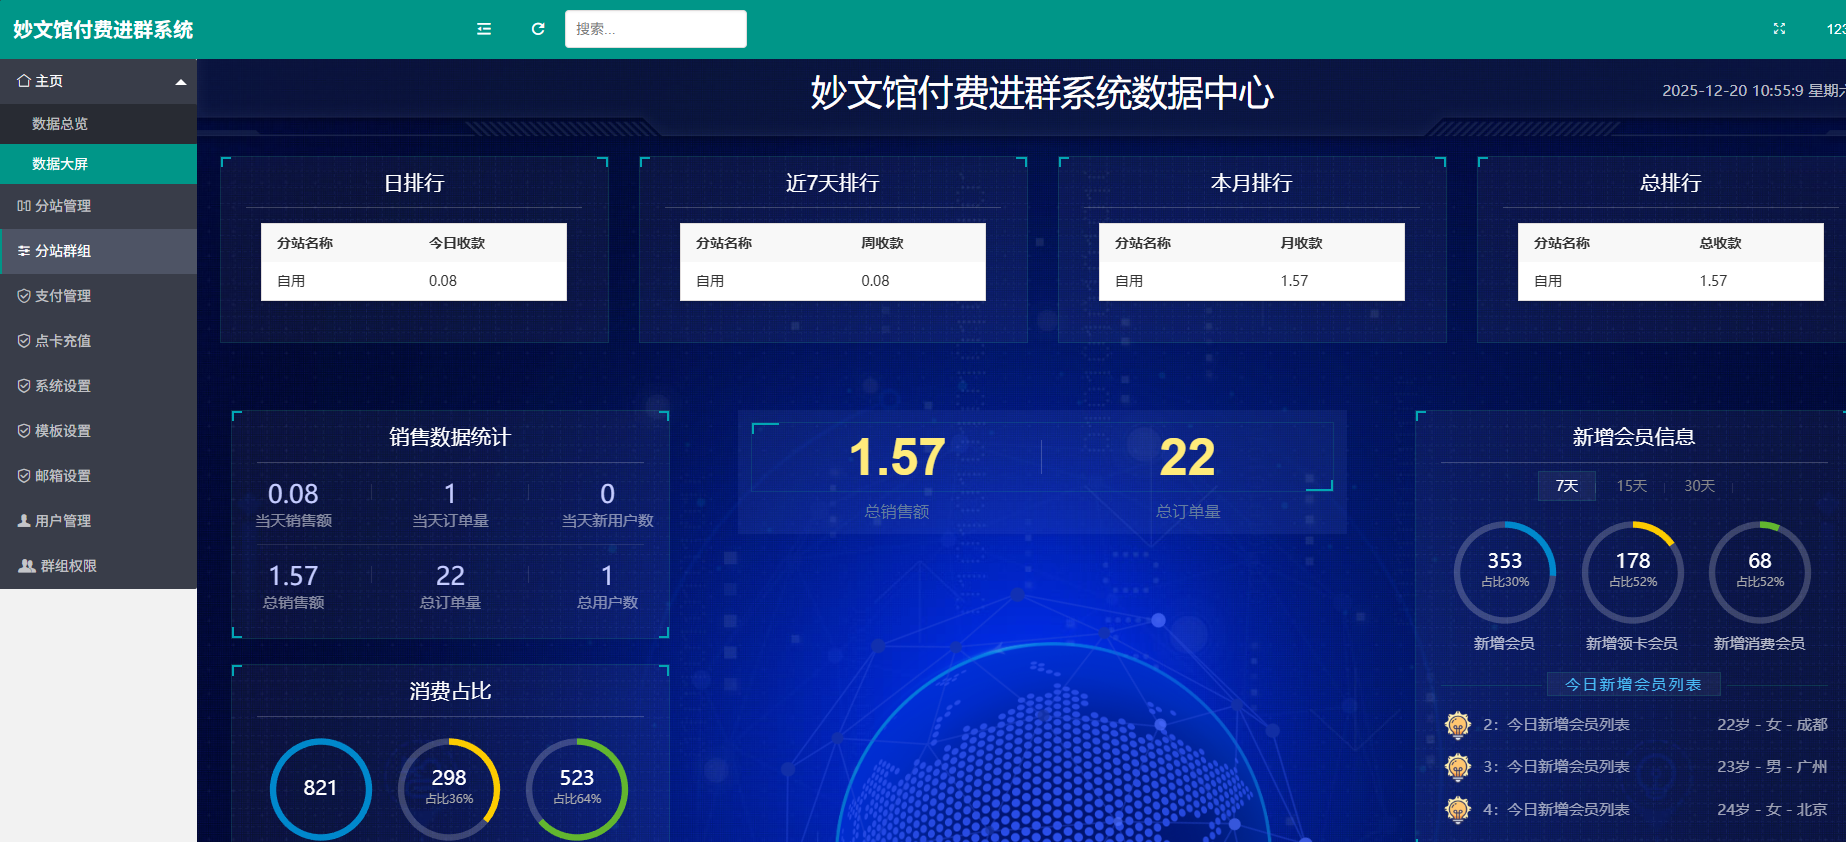Click the 用户管理 person icon
This screenshot has height=842, width=1846.
tap(24, 521)
